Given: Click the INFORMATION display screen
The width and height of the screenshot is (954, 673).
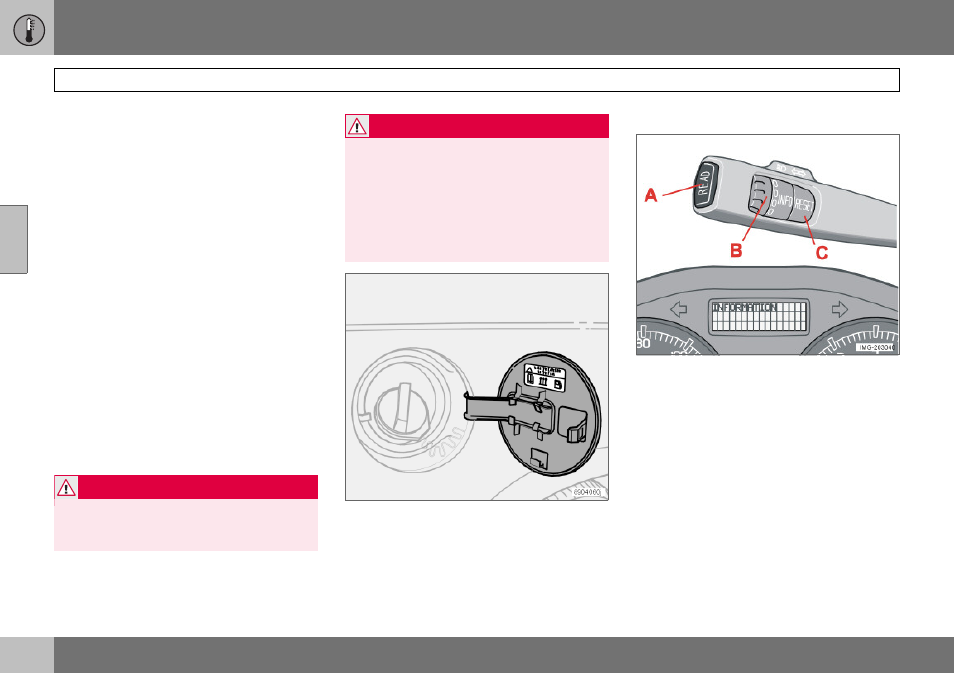Looking at the screenshot, I should click(x=759, y=316).
